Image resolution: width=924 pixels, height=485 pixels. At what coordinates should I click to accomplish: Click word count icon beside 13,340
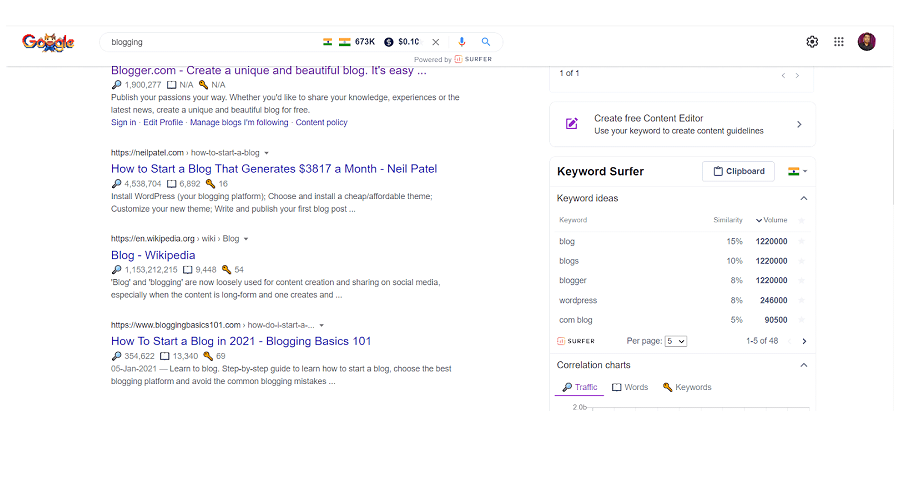point(164,356)
